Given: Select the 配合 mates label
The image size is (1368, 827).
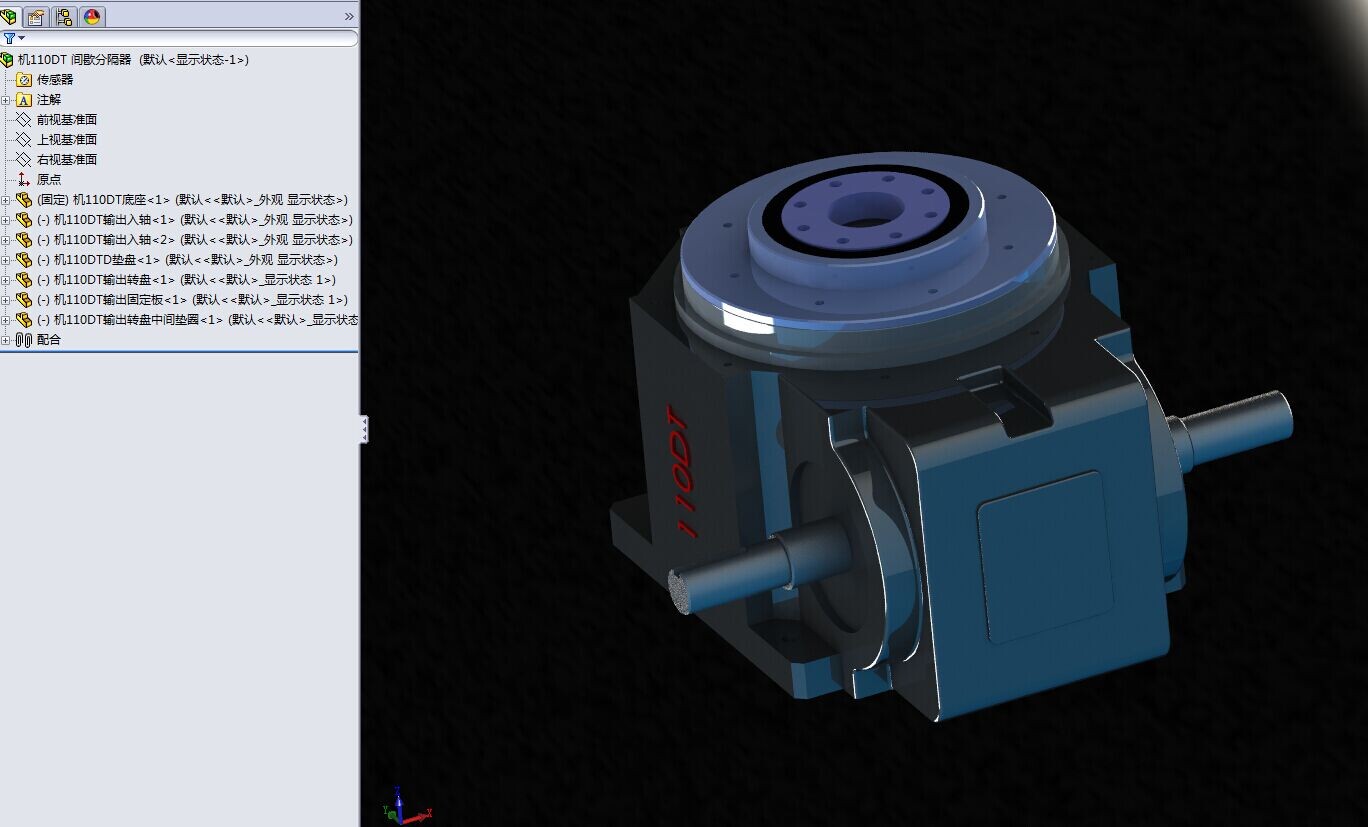Looking at the screenshot, I should click(x=49, y=340).
